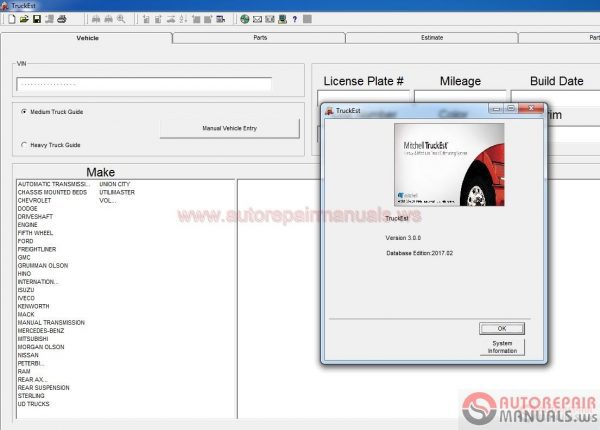The width and height of the screenshot is (600, 430).
Task: Click the first binoculars find icon
Action: click(x=96, y=19)
